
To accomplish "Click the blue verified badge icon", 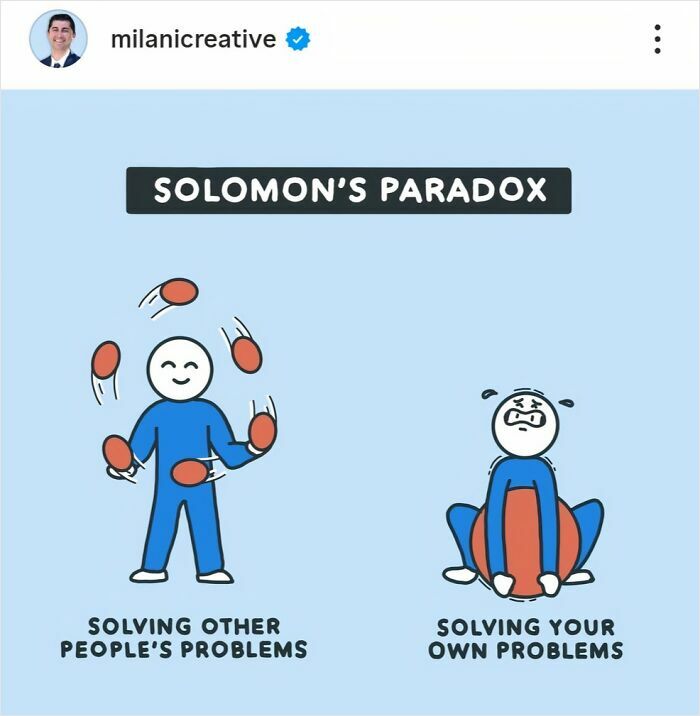I will [x=298, y=39].
